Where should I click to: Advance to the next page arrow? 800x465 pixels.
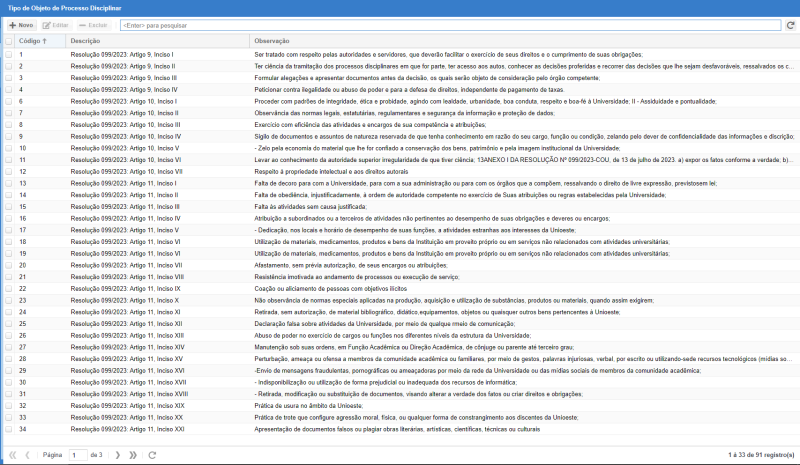118,455
